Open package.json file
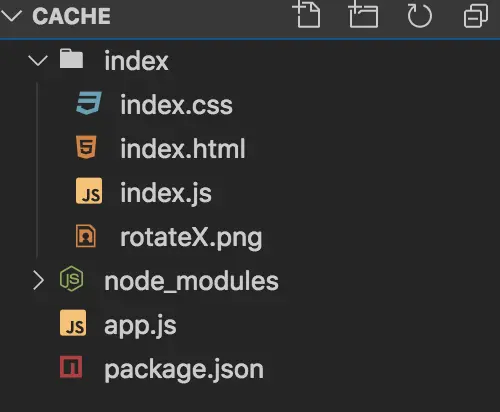This screenshot has width=500, height=412. (x=184, y=370)
